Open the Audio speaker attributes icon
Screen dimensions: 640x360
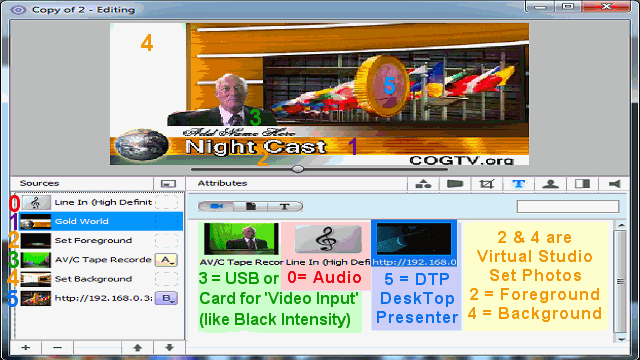click(x=614, y=184)
